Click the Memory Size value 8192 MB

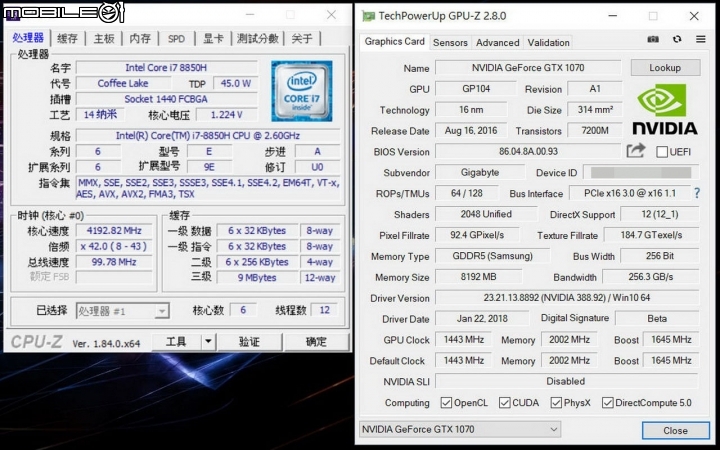(x=478, y=277)
